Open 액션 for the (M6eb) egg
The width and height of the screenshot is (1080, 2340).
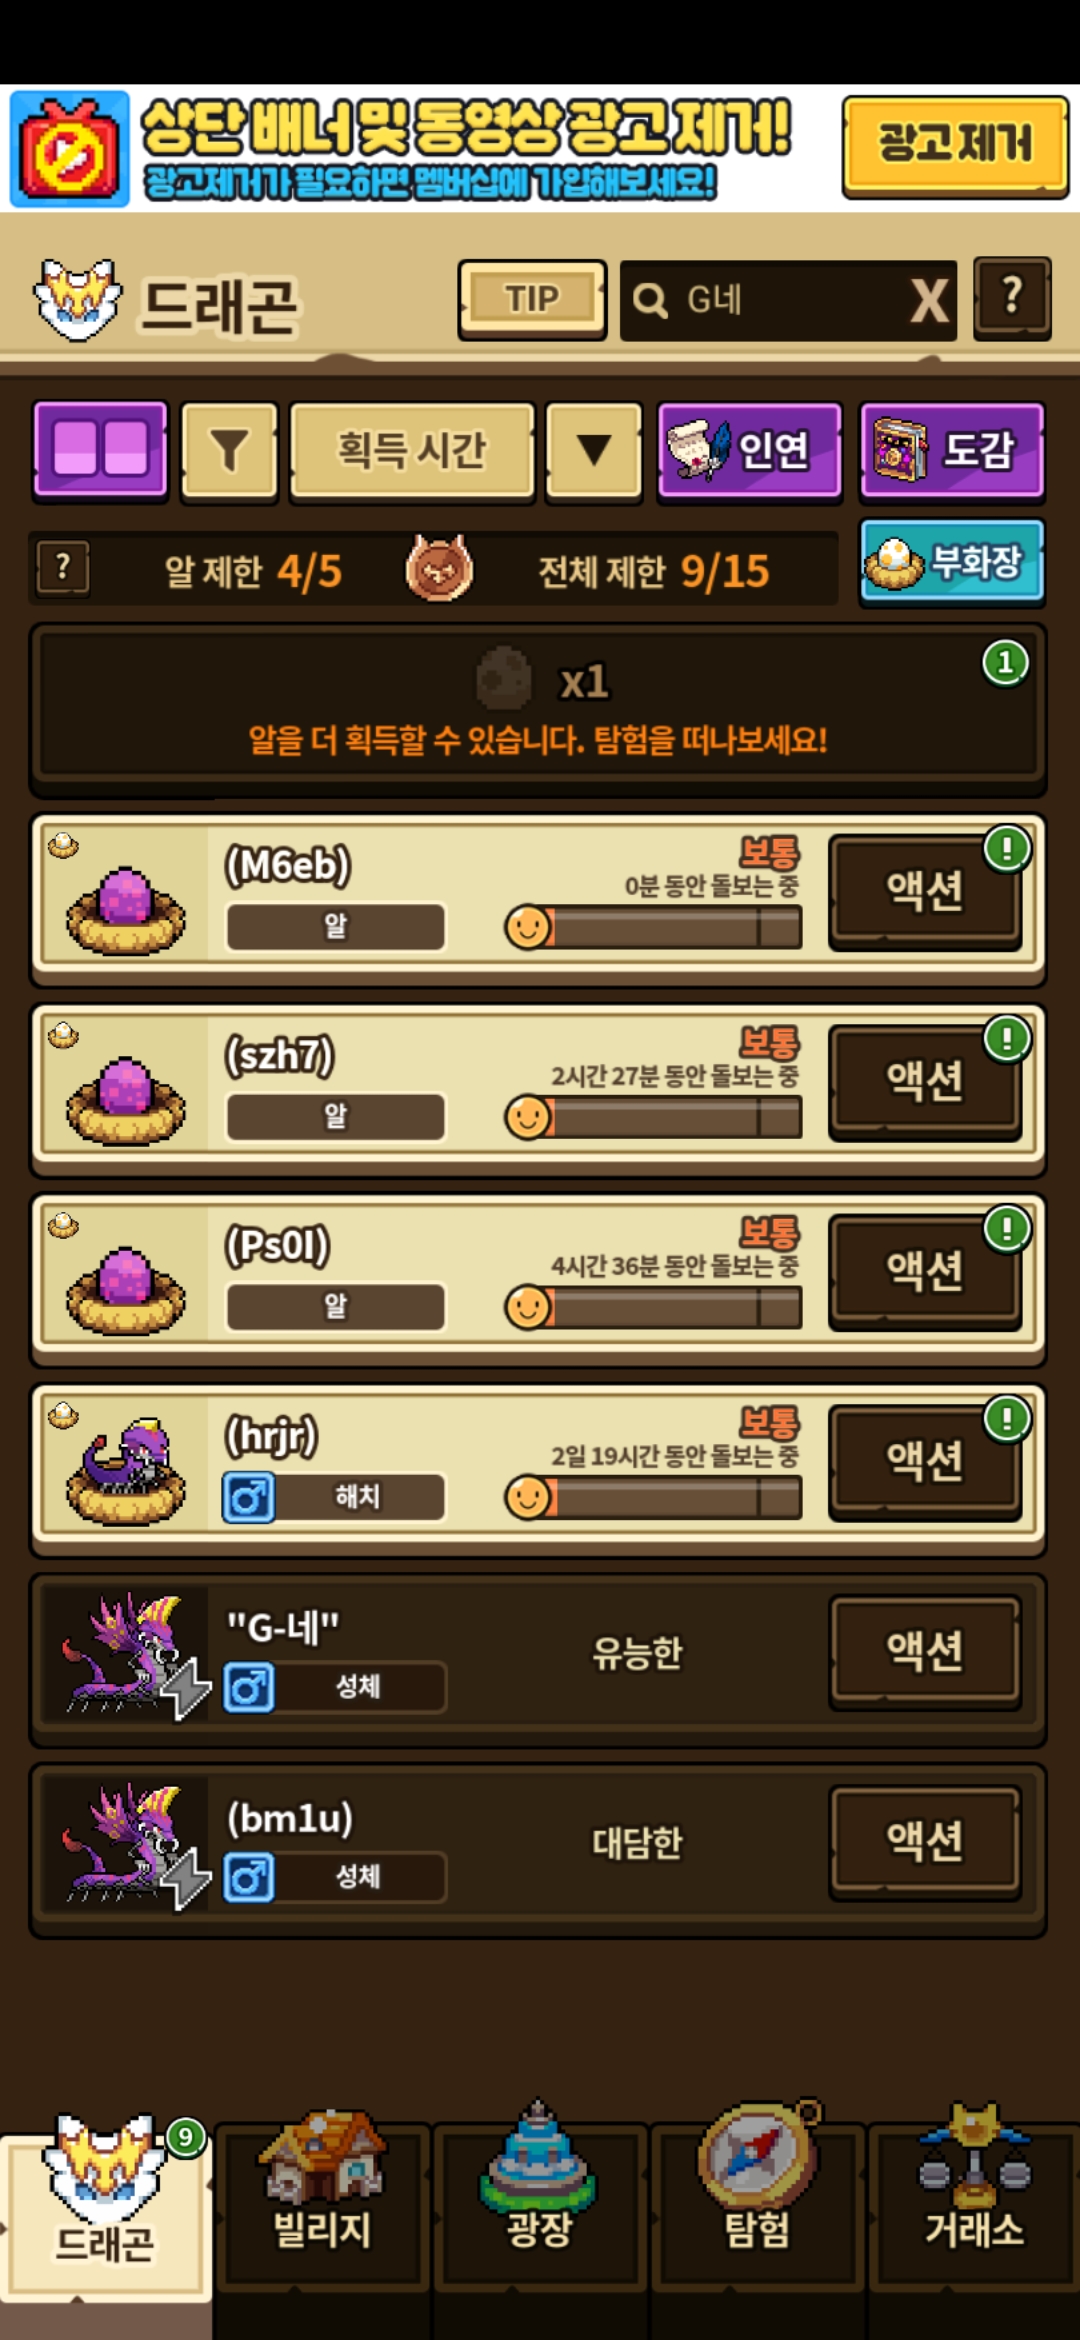925,890
